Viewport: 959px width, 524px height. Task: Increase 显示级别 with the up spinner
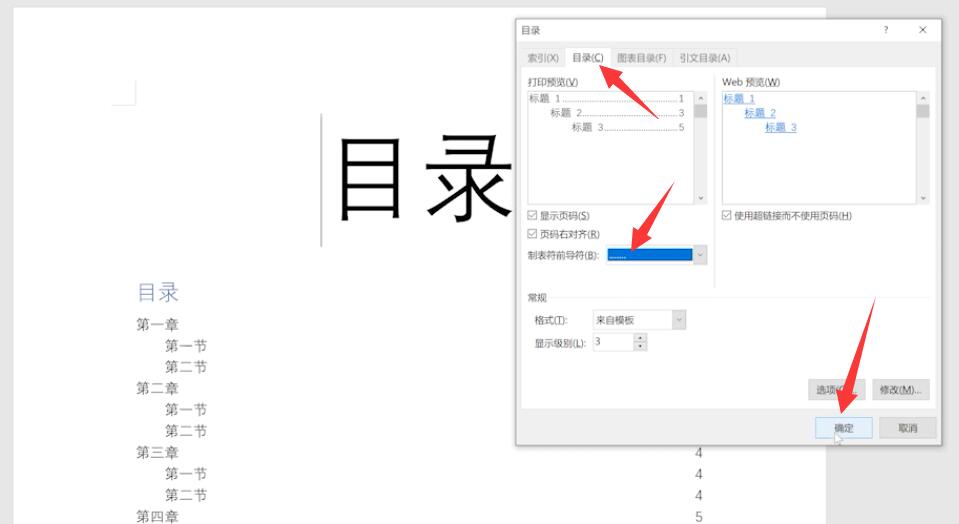coord(640,338)
